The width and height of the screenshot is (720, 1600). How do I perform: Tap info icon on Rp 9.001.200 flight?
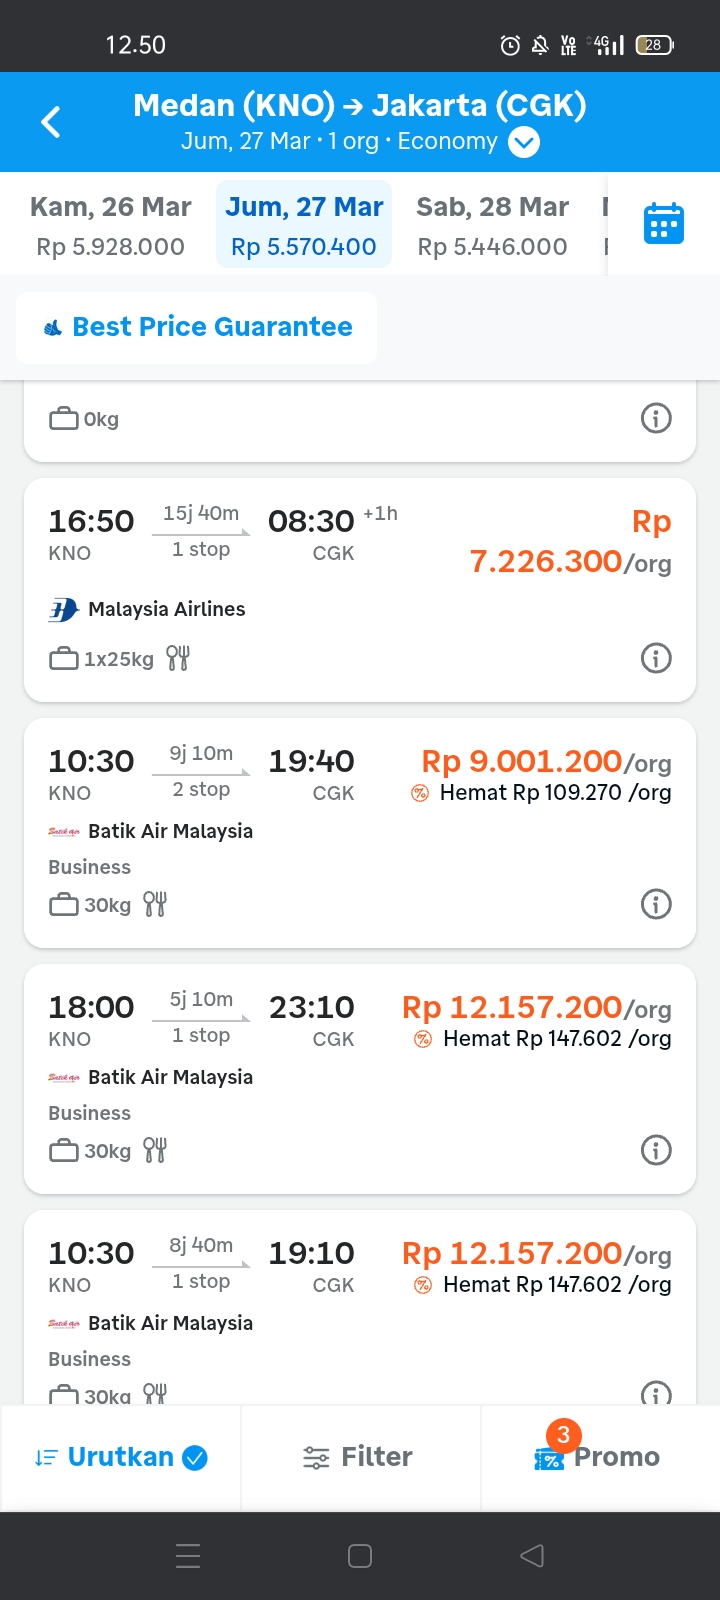(656, 904)
